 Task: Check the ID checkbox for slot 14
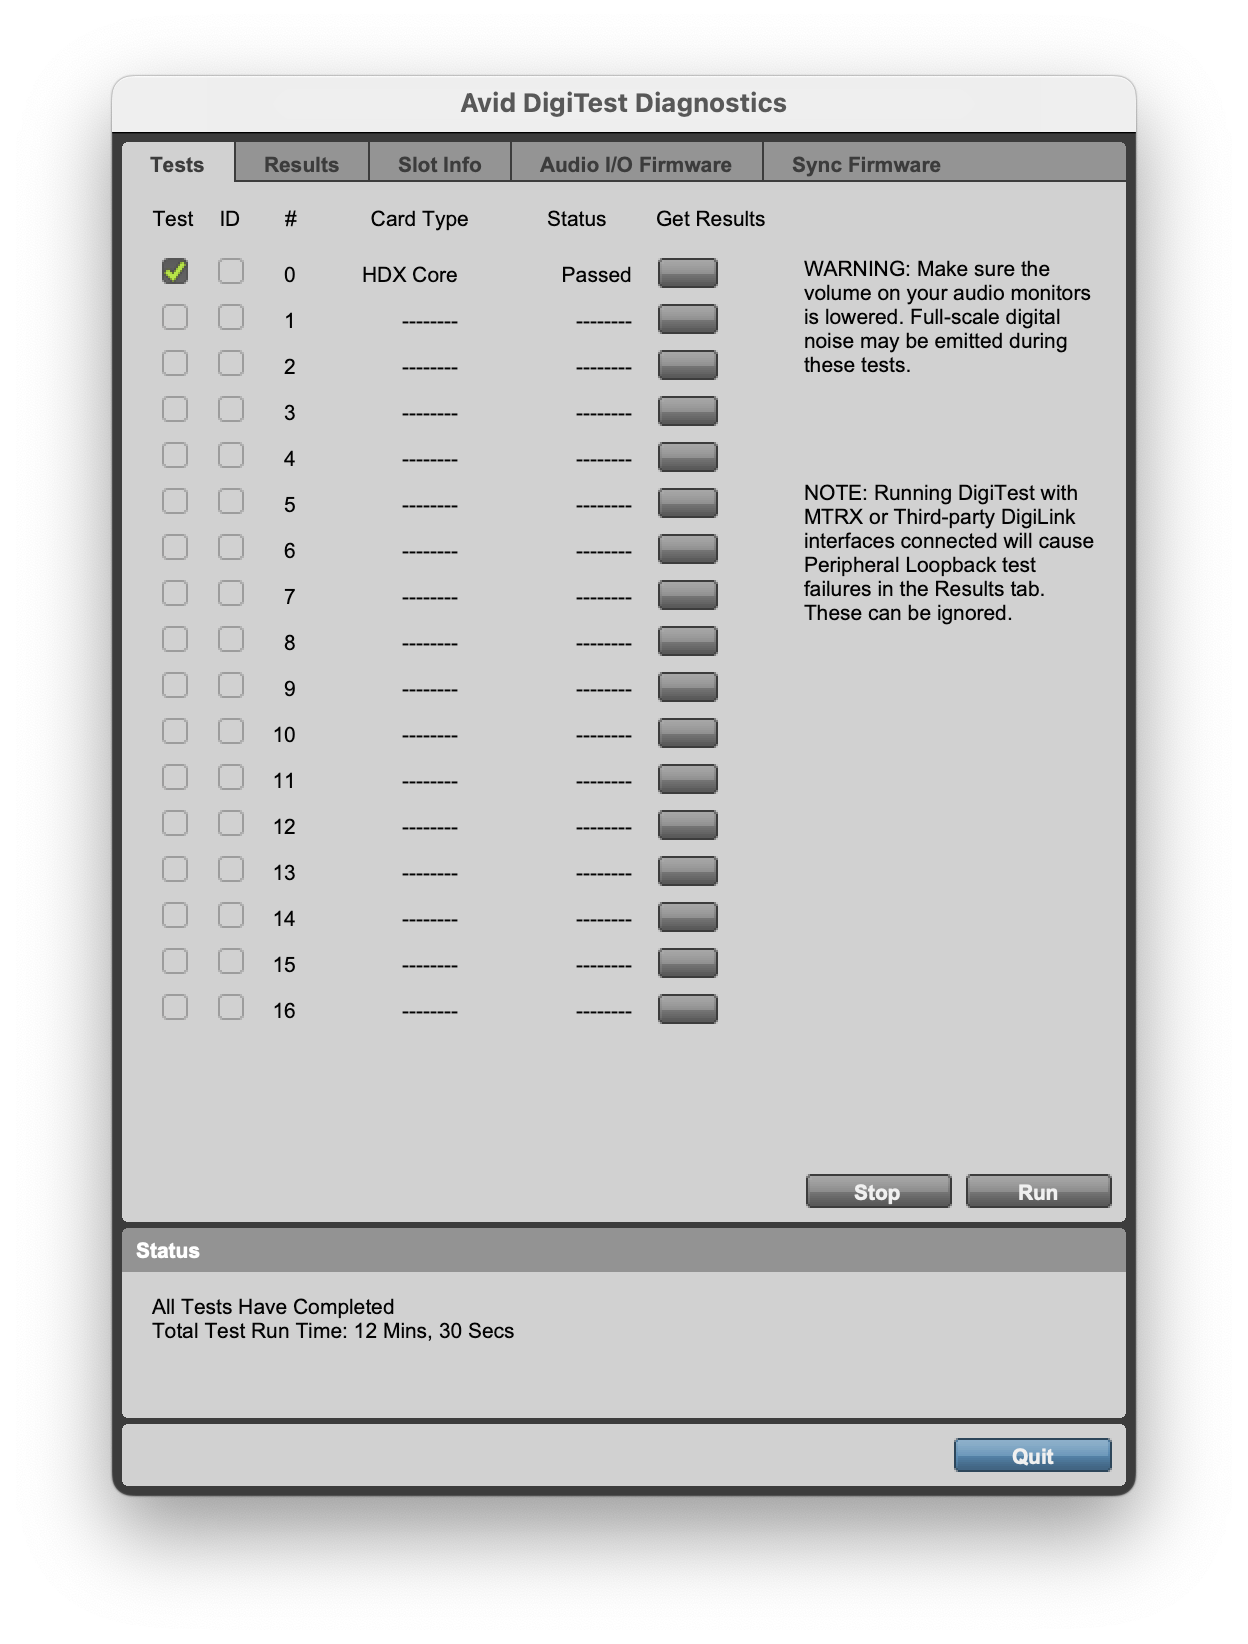pyautogui.click(x=231, y=915)
